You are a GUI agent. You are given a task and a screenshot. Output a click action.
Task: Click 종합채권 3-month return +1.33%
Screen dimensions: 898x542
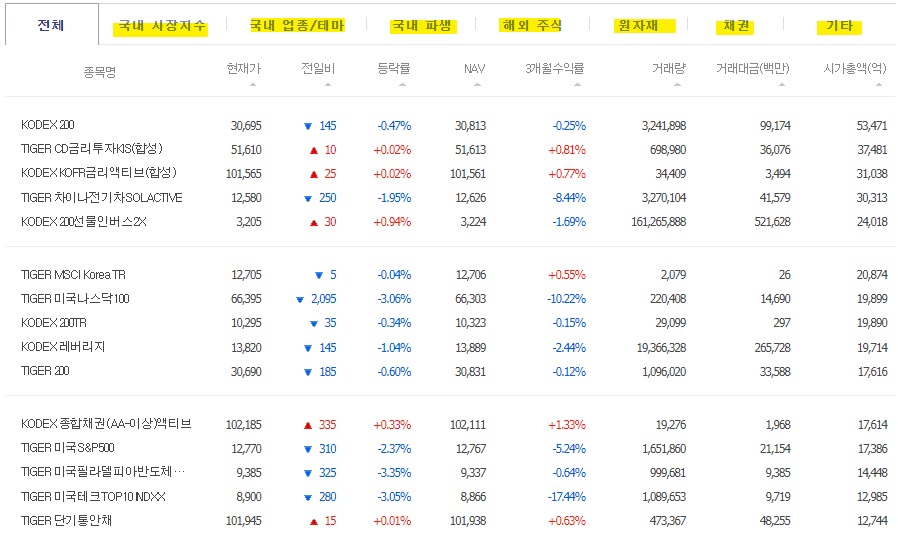point(567,425)
